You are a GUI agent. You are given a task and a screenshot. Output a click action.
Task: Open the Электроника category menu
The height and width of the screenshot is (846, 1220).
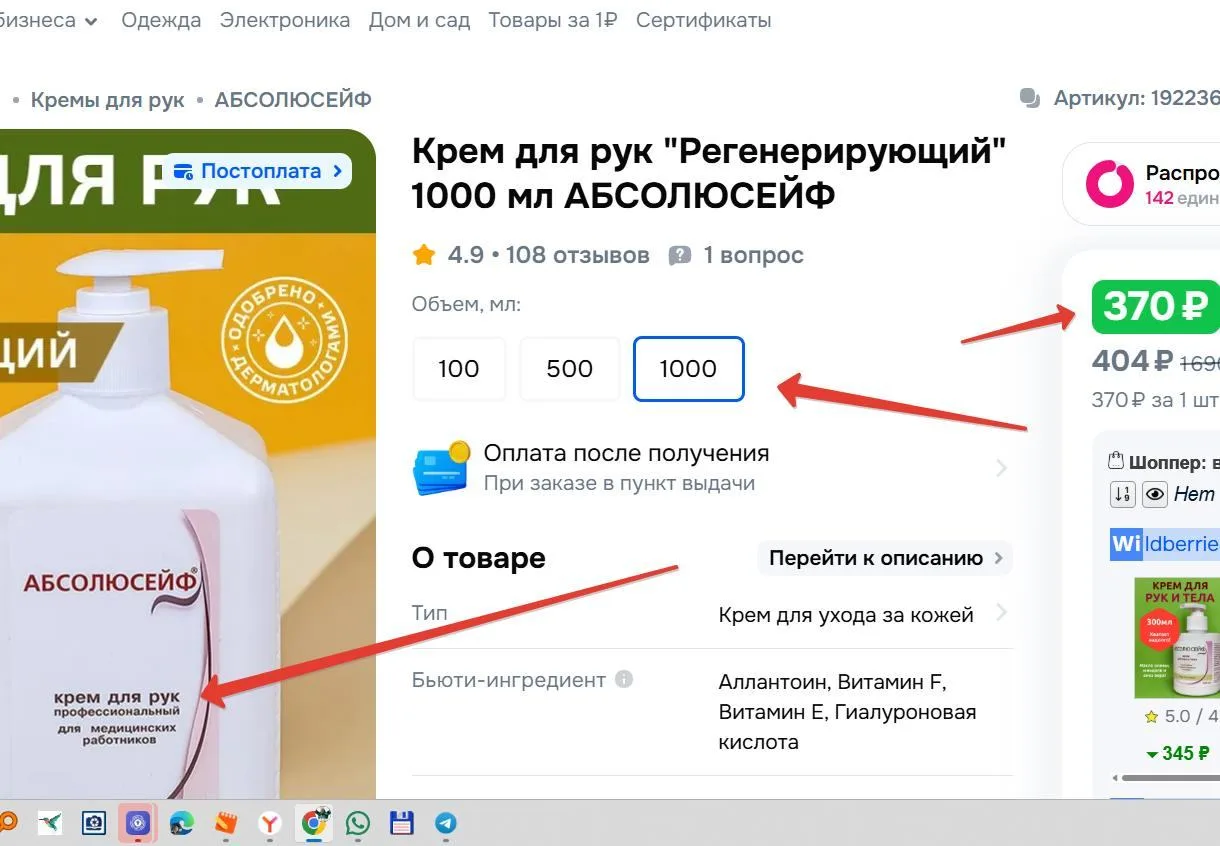pyautogui.click(x=285, y=20)
